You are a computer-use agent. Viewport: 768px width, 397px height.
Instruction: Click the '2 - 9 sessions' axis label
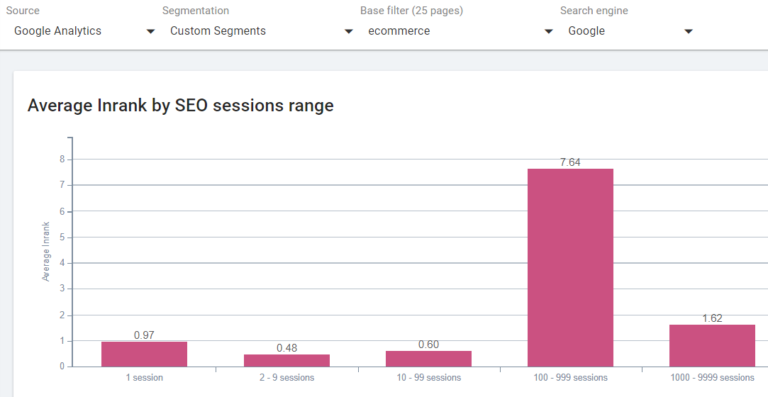[287, 378]
